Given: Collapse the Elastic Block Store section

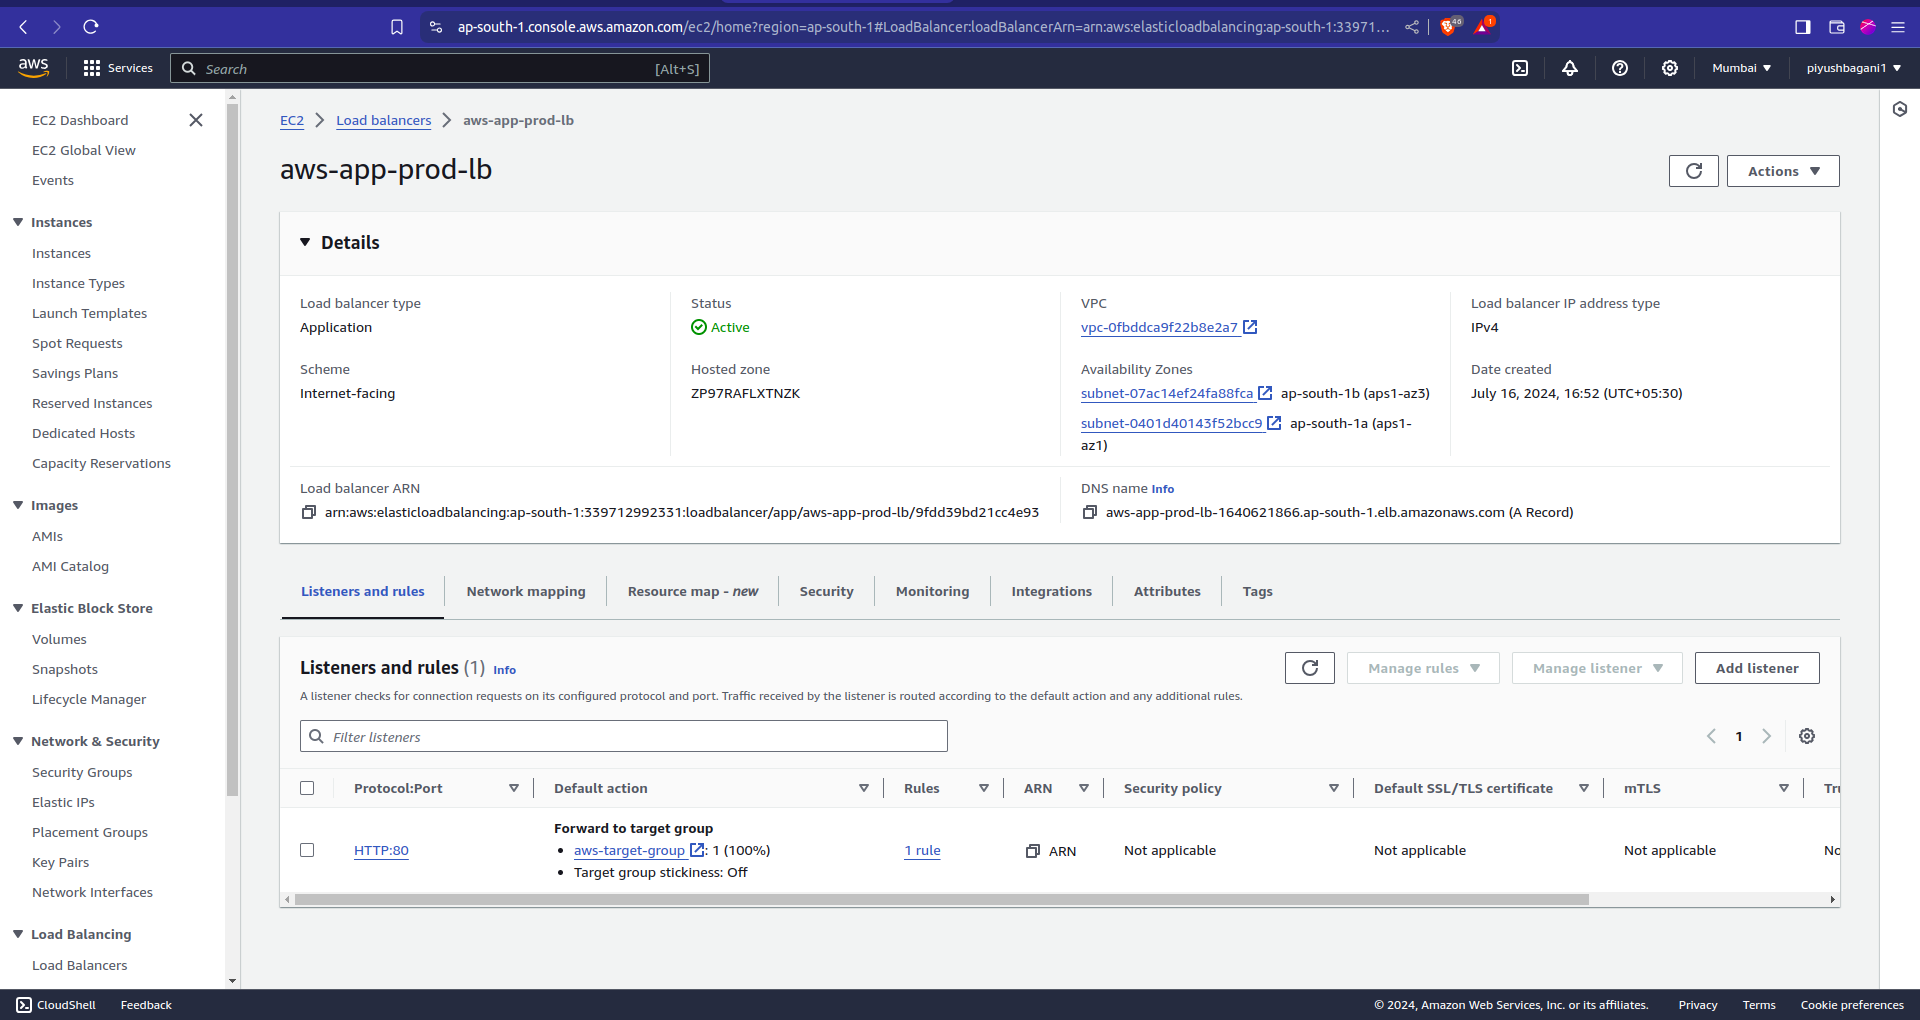Looking at the screenshot, I should pyautogui.click(x=18, y=608).
